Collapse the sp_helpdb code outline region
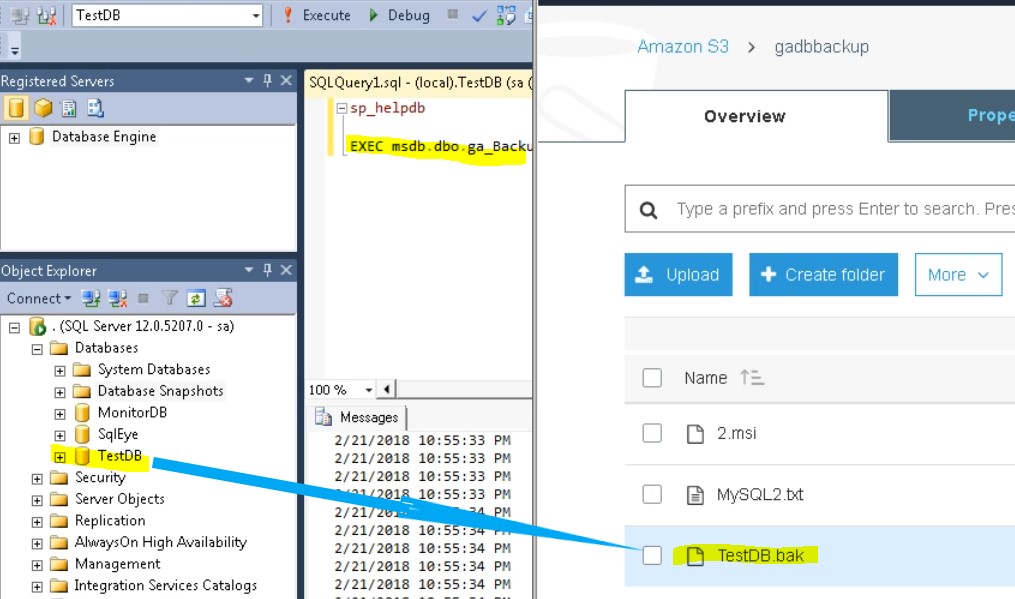The width and height of the screenshot is (1015, 599). coord(341,109)
